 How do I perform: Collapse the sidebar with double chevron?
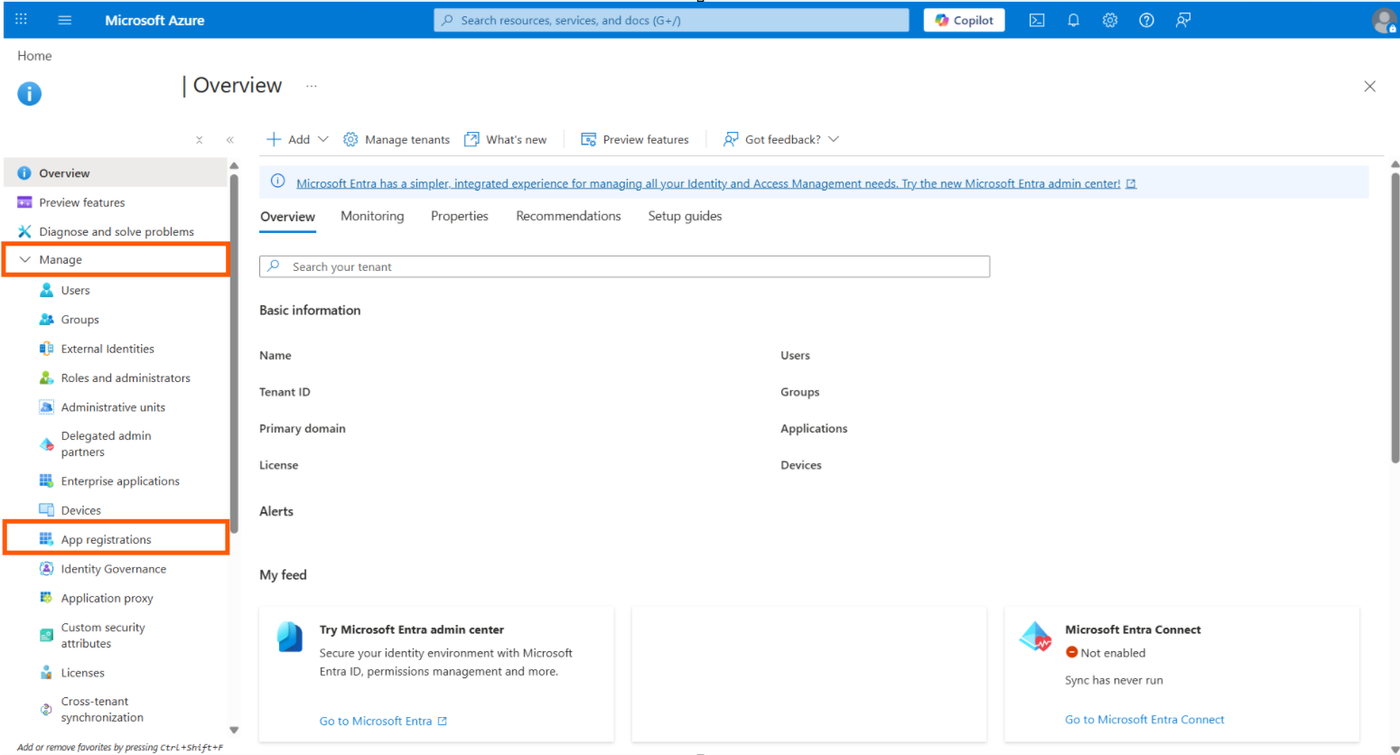(230, 140)
